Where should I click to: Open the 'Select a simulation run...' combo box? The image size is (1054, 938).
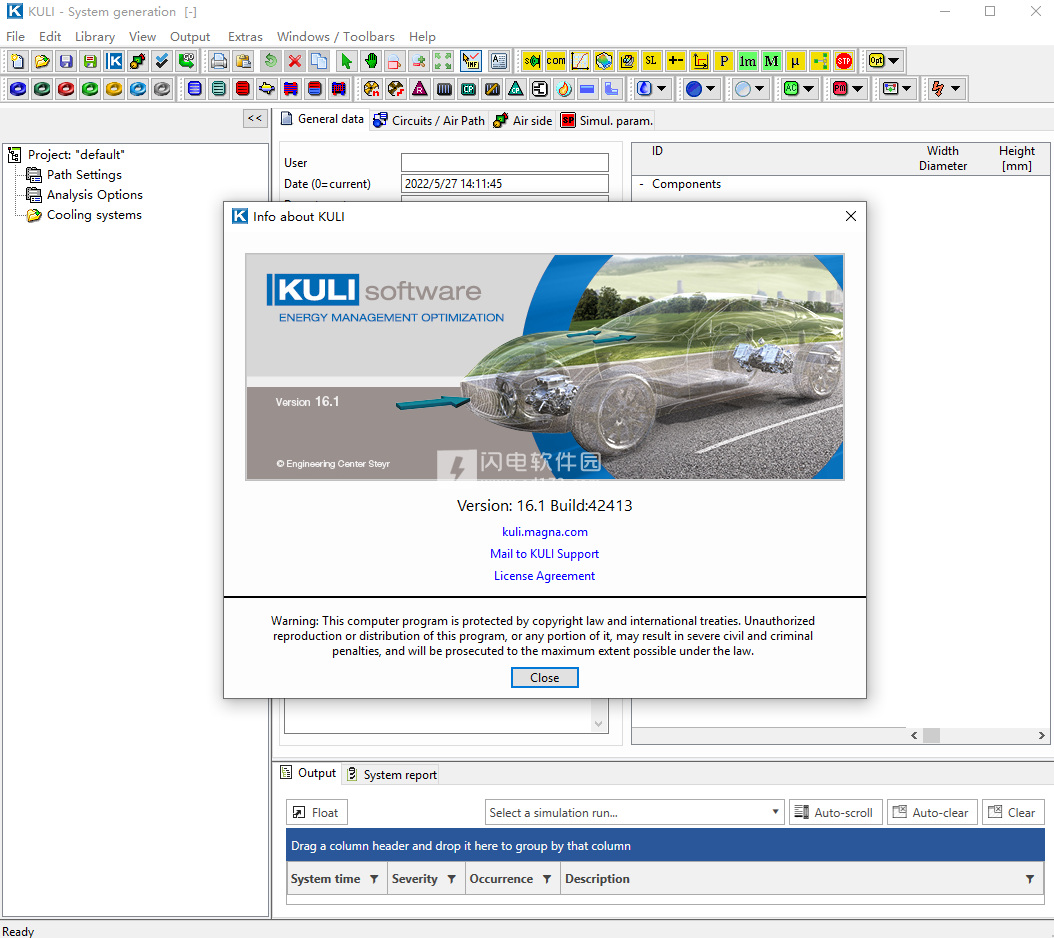pyautogui.click(x=635, y=812)
